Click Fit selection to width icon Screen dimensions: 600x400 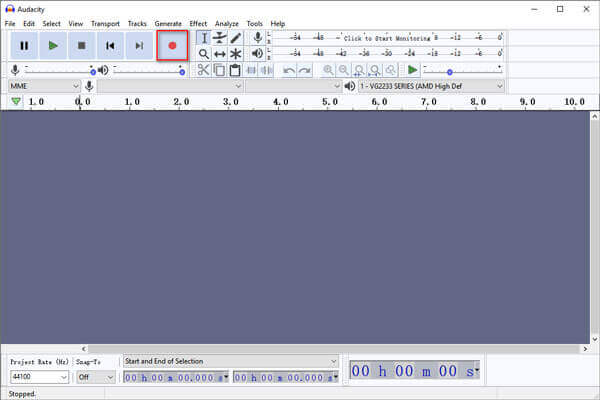[359, 70]
